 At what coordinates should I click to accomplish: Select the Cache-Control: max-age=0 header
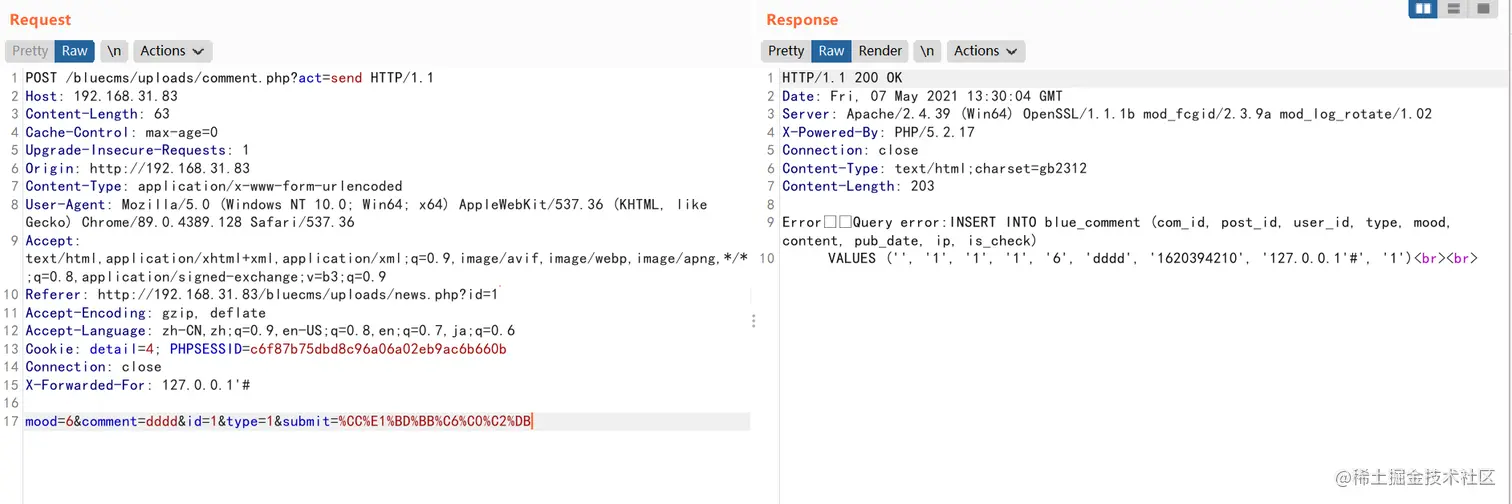121,132
